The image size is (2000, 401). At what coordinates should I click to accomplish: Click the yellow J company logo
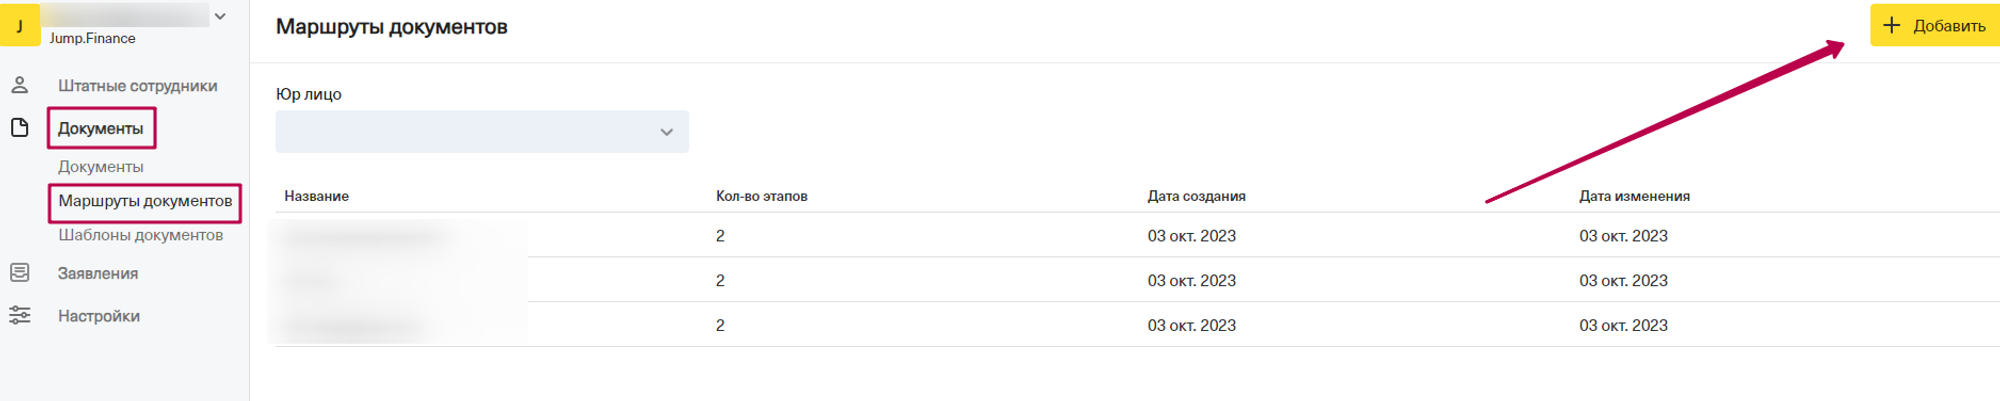pos(19,25)
